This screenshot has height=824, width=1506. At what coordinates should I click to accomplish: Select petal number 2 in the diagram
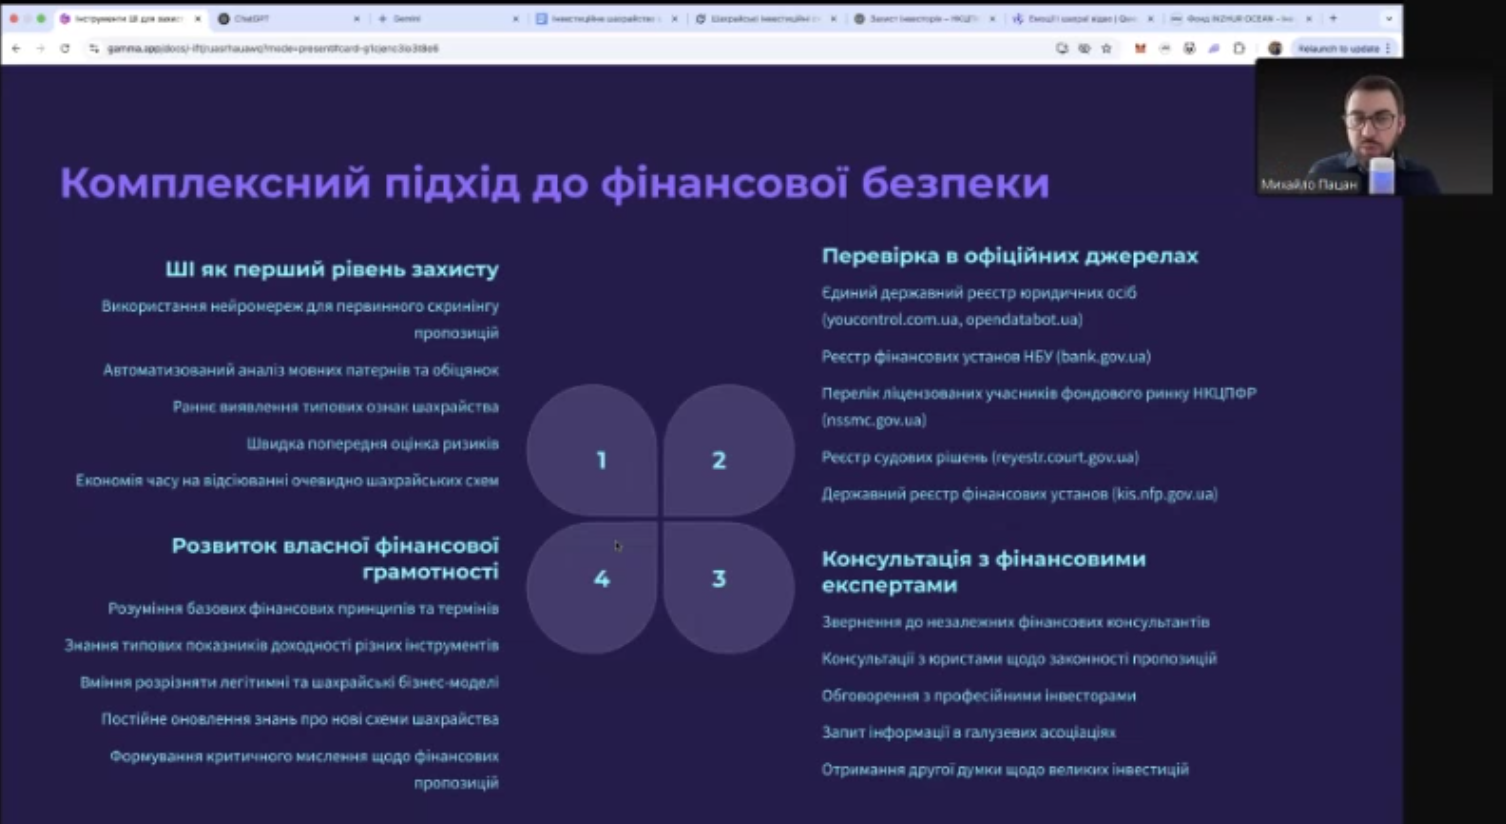coord(729,451)
